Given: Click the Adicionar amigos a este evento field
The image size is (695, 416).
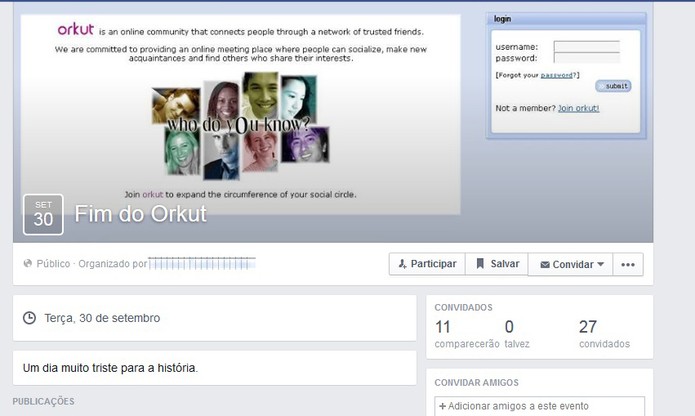Looking at the screenshot, I should point(539,406).
